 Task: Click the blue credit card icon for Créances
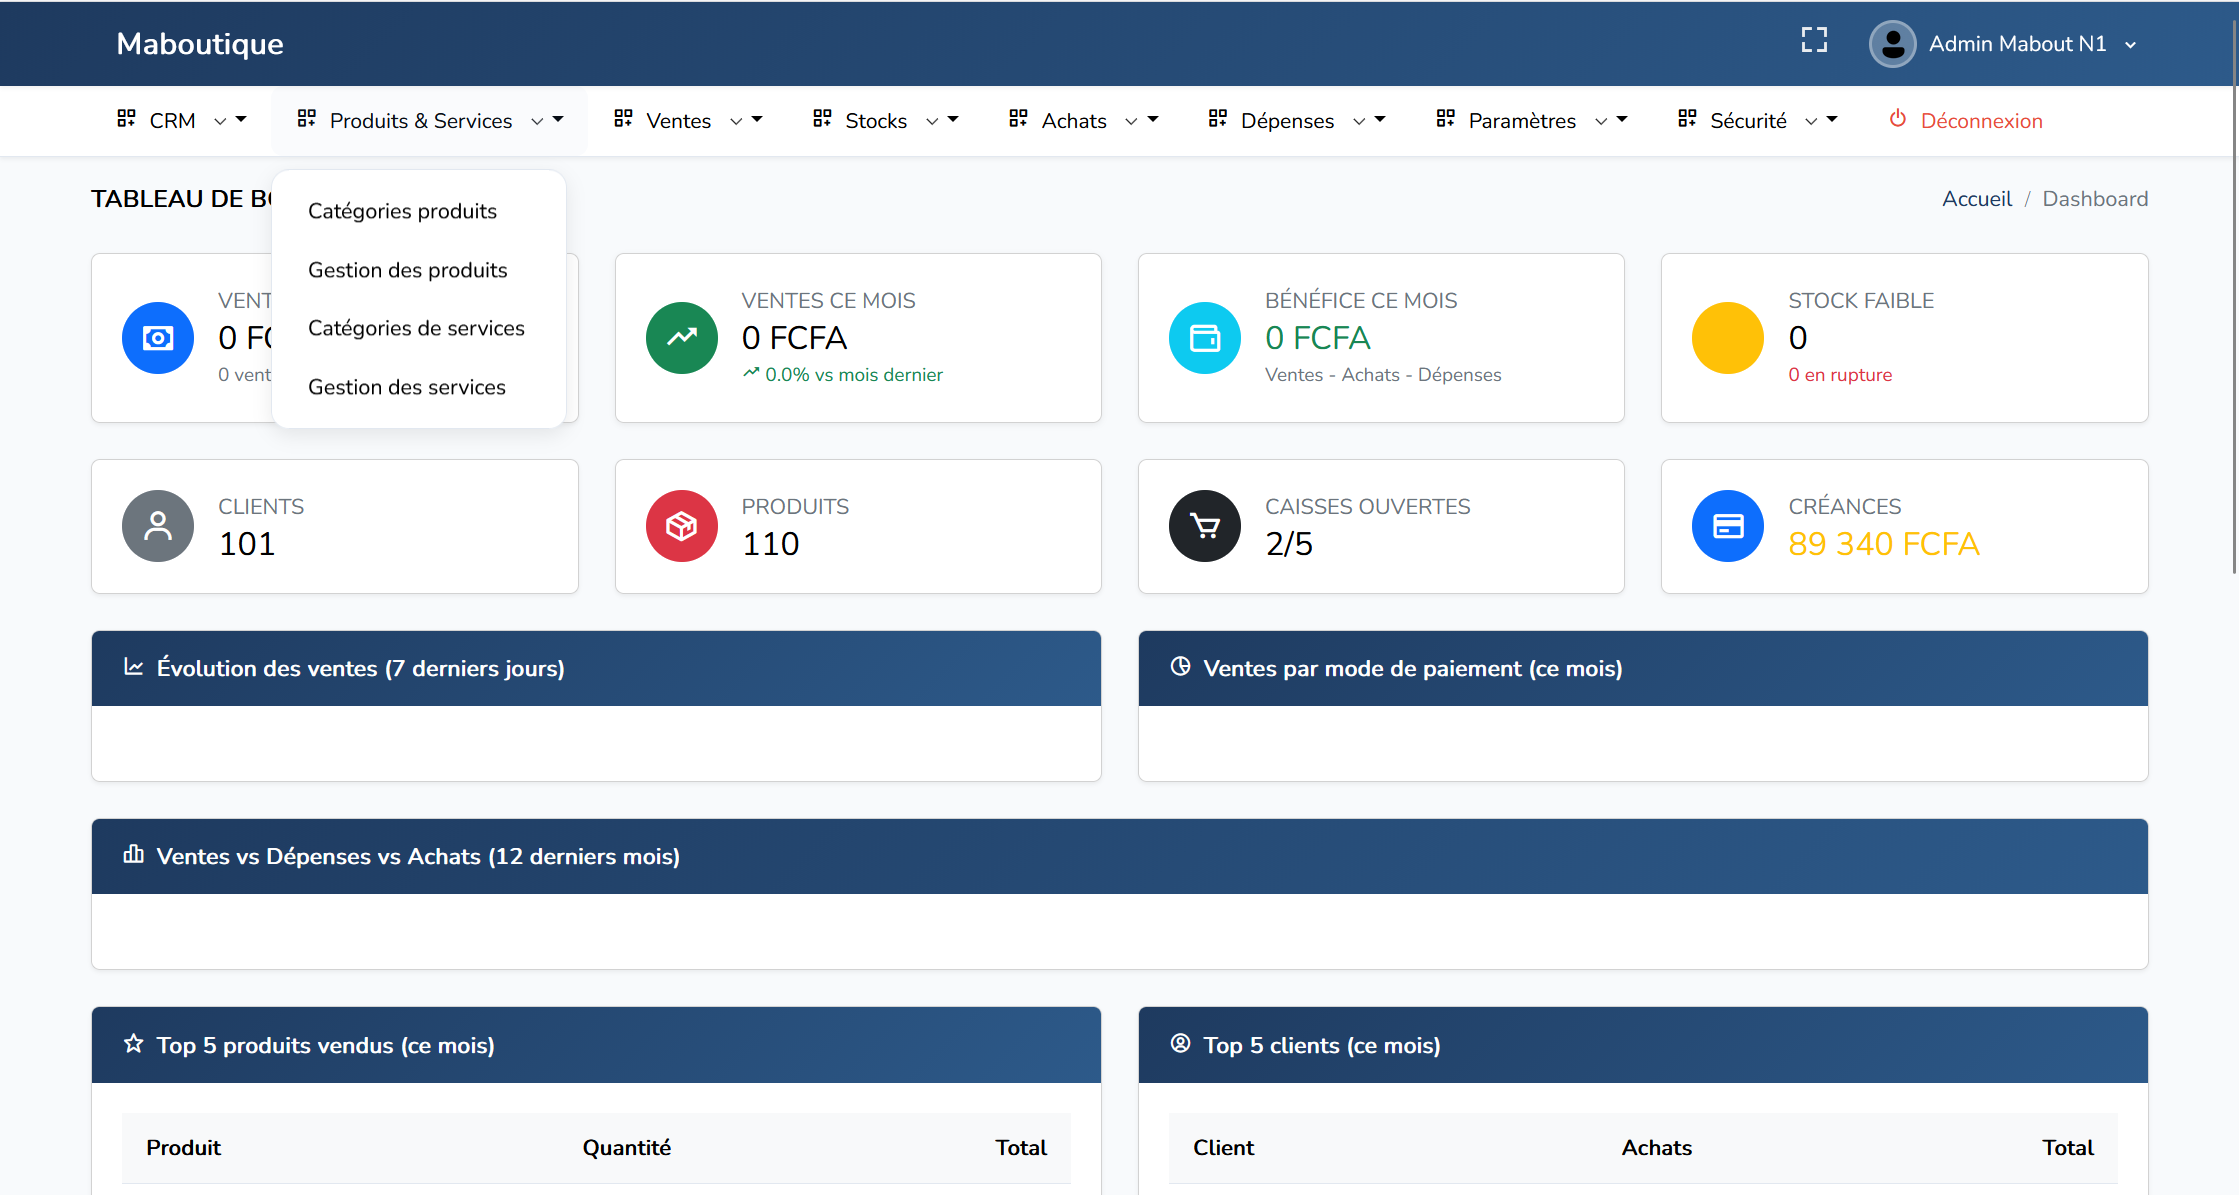pyautogui.click(x=1728, y=526)
